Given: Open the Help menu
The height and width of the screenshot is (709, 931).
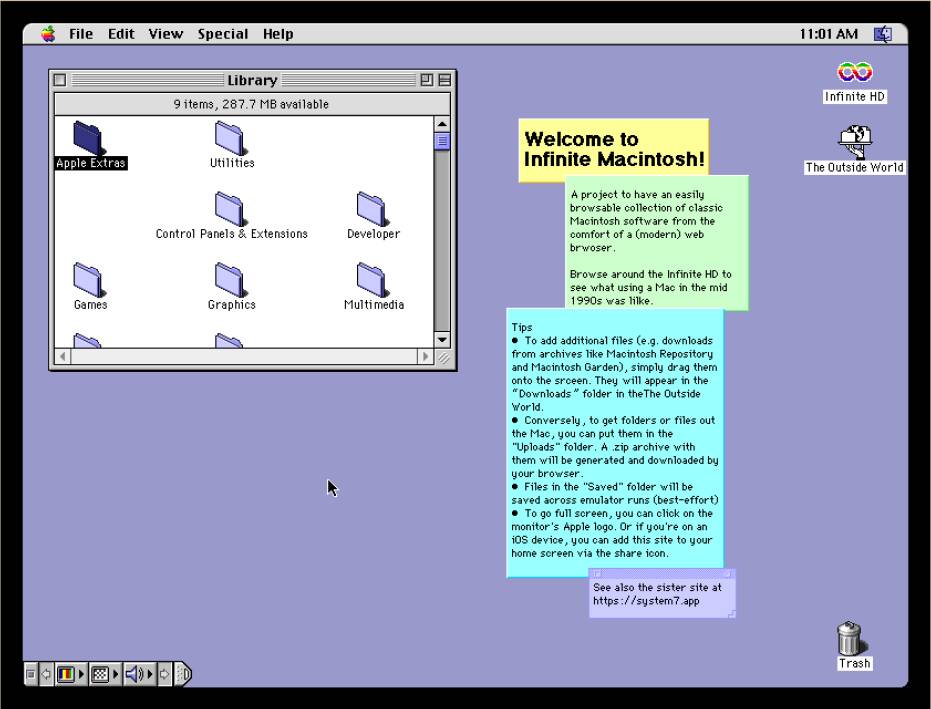Looking at the screenshot, I should pyautogui.click(x=278, y=33).
